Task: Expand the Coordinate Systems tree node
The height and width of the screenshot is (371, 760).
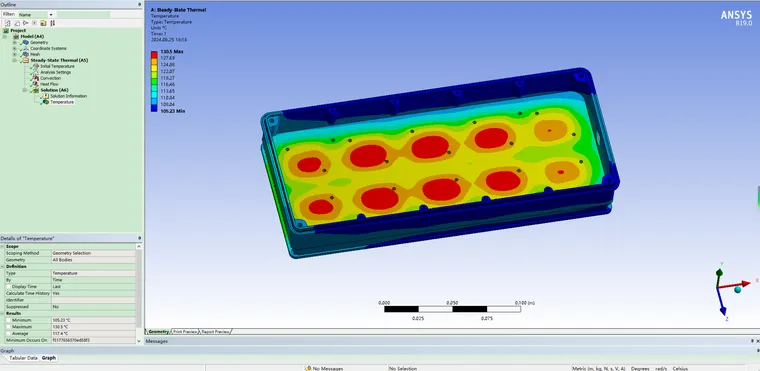Action: [14, 48]
